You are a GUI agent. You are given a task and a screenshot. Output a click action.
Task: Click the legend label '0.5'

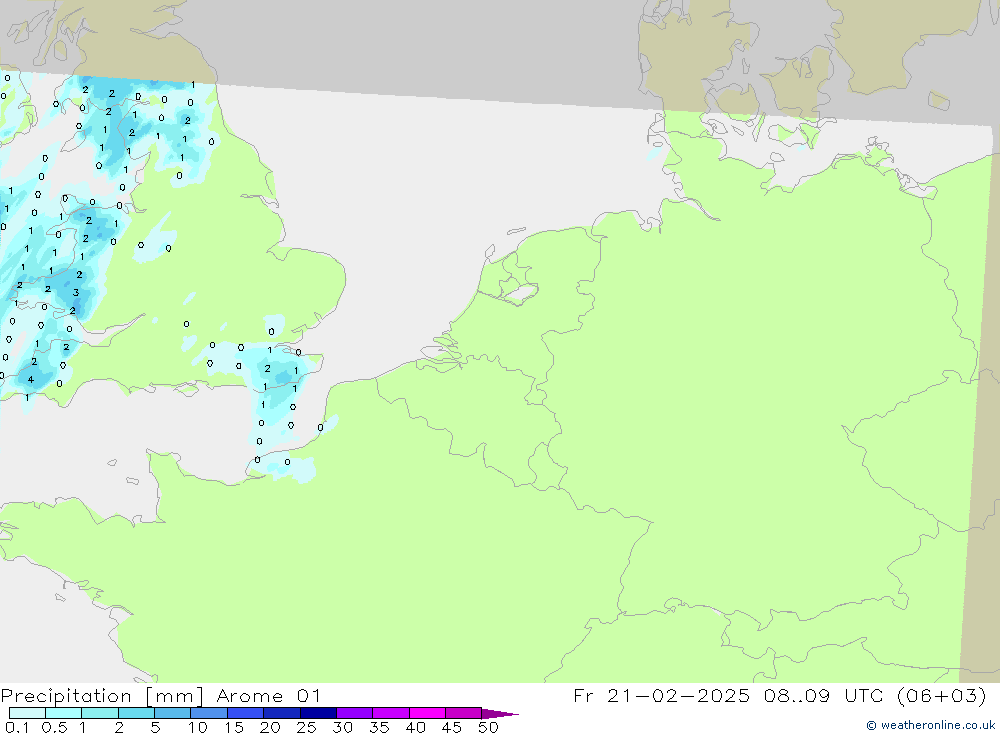(54, 727)
